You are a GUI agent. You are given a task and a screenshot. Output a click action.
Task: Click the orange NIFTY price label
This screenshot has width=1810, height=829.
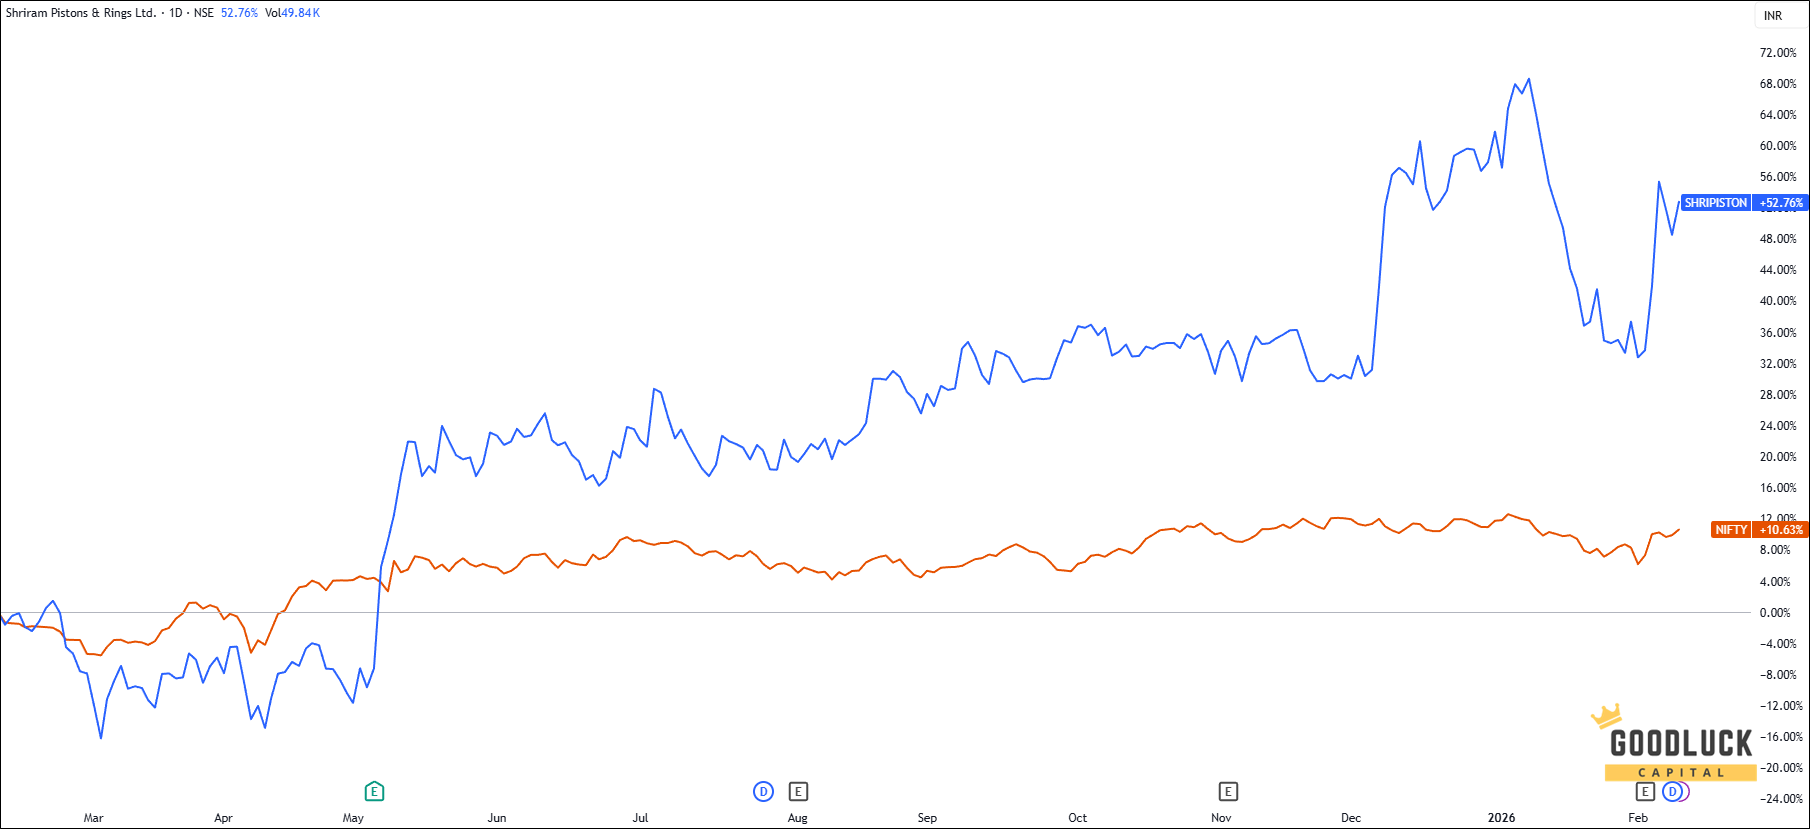[x=1731, y=530]
